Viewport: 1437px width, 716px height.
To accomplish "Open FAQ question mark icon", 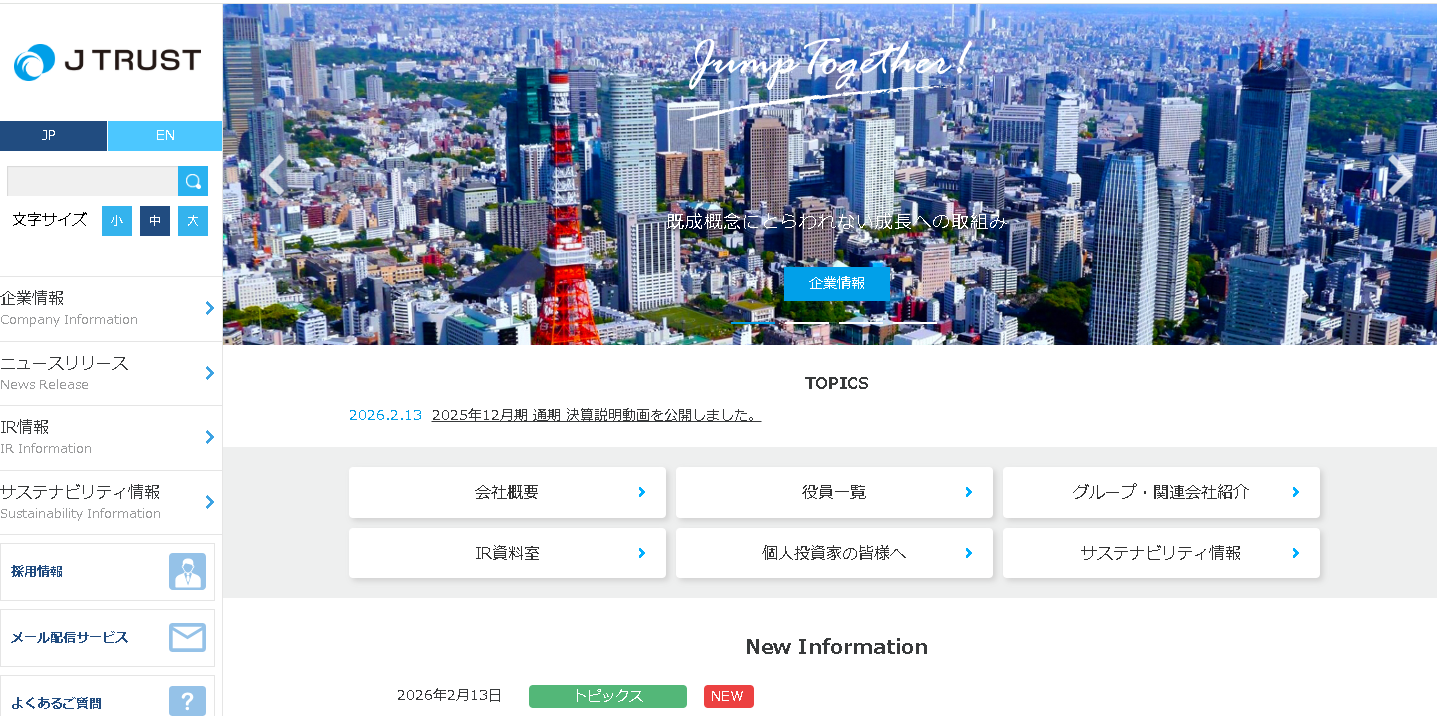I will click(x=187, y=701).
